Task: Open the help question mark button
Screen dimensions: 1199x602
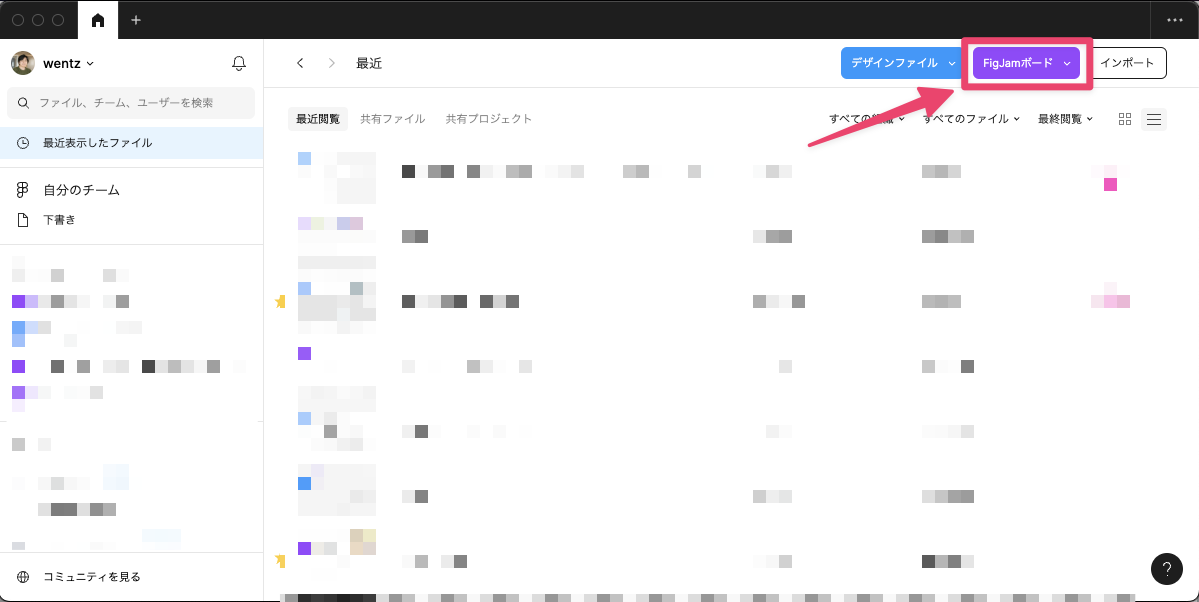Action: tap(1166, 568)
